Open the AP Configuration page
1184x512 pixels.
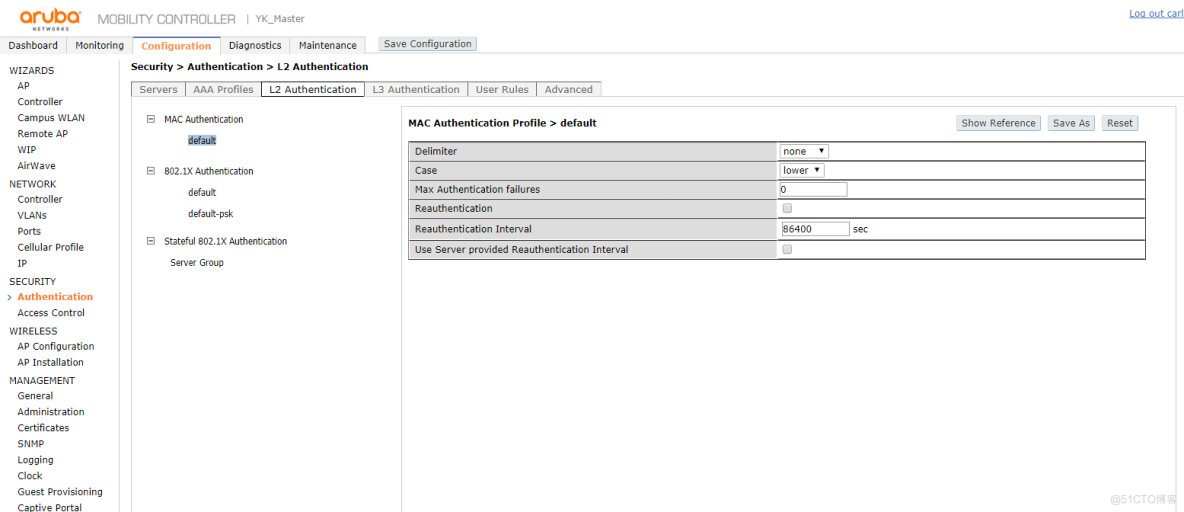click(x=56, y=347)
